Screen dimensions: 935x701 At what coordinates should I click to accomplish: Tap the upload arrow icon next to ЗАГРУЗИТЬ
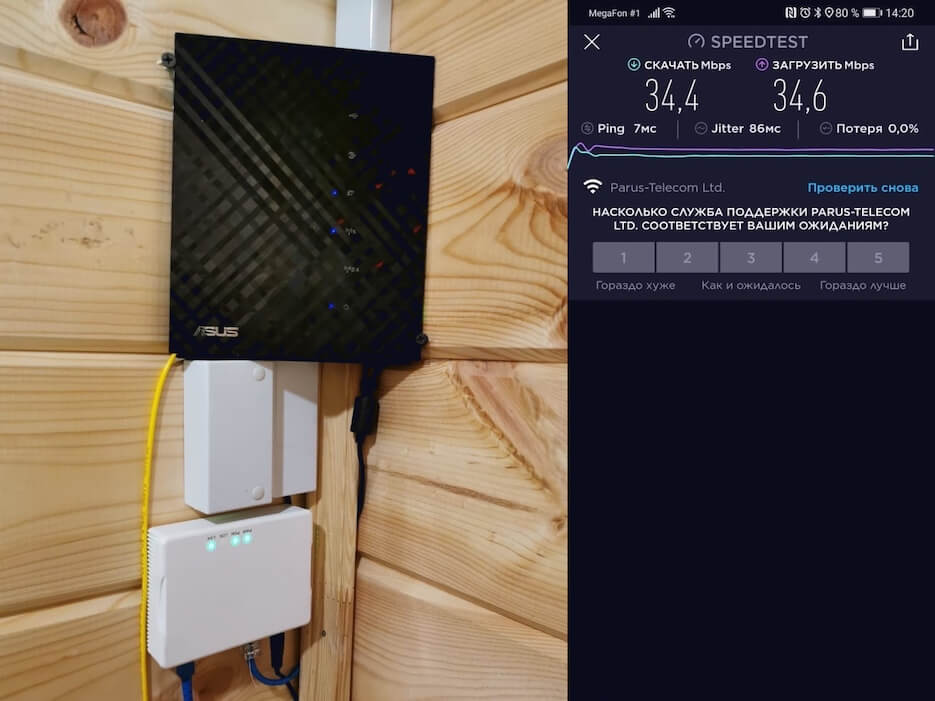[761, 64]
